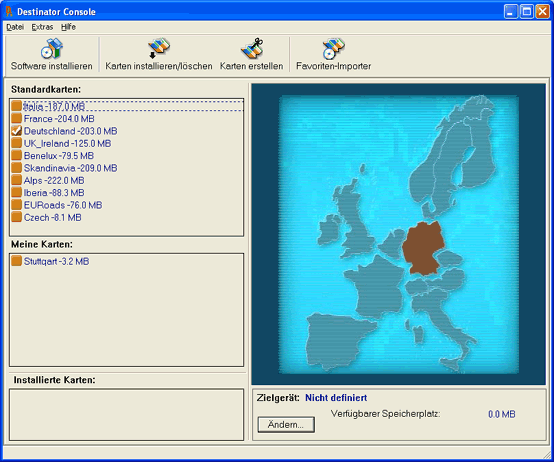Launch the Favoriten-Importer icon
The height and width of the screenshot is (462, 554).
334,48
